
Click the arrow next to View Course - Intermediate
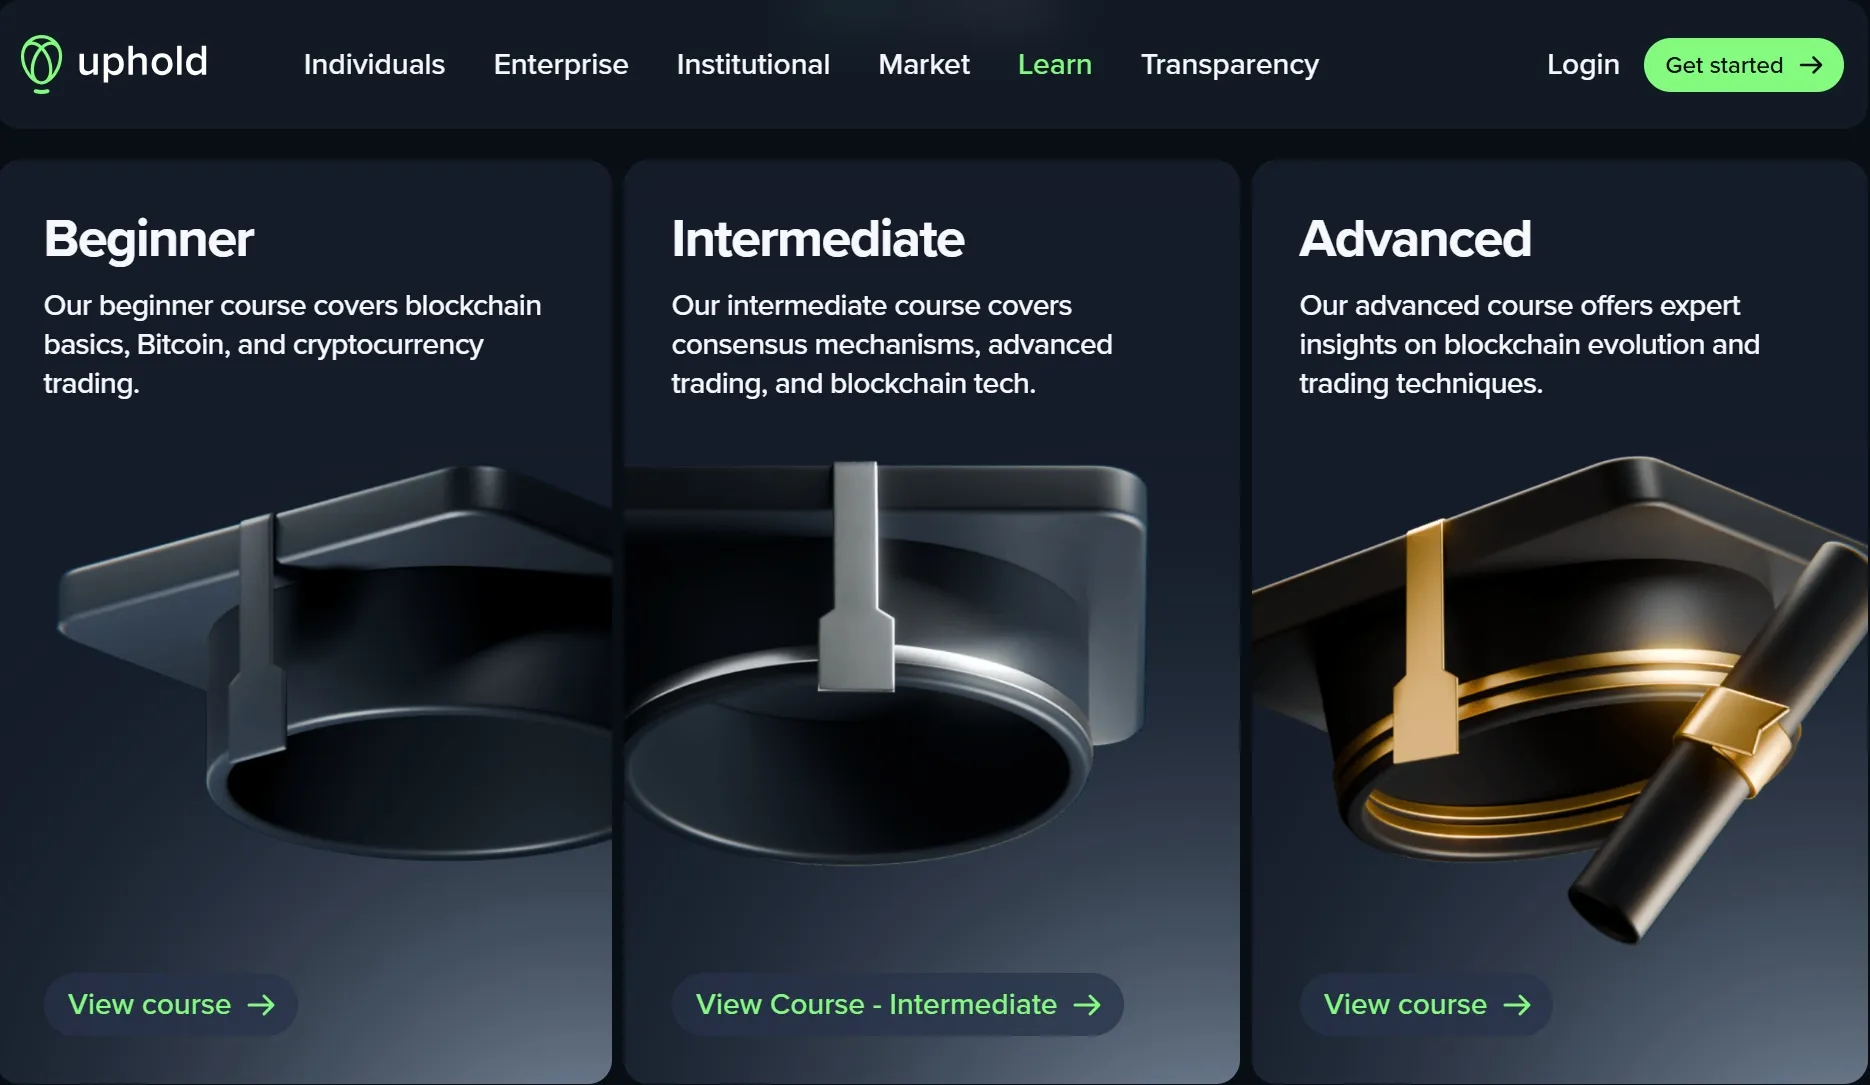coord(1087,1005)
